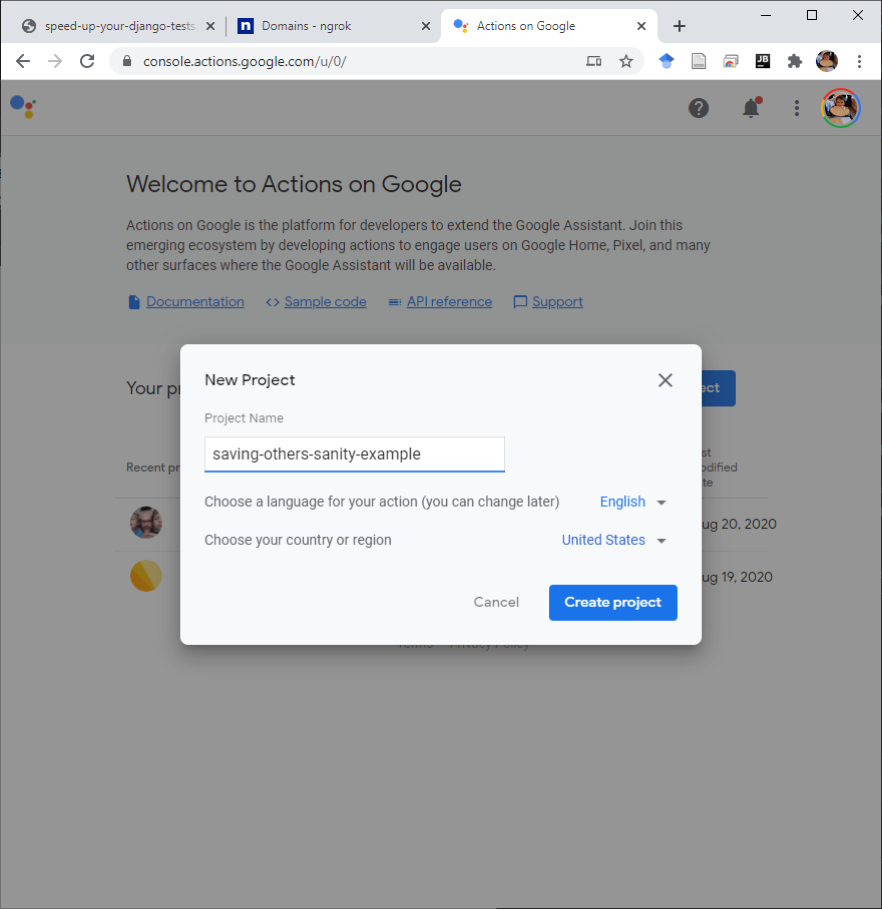Switch to the speed-up-your-django-tests tab
882x910 pixels.
pos(118,26)
